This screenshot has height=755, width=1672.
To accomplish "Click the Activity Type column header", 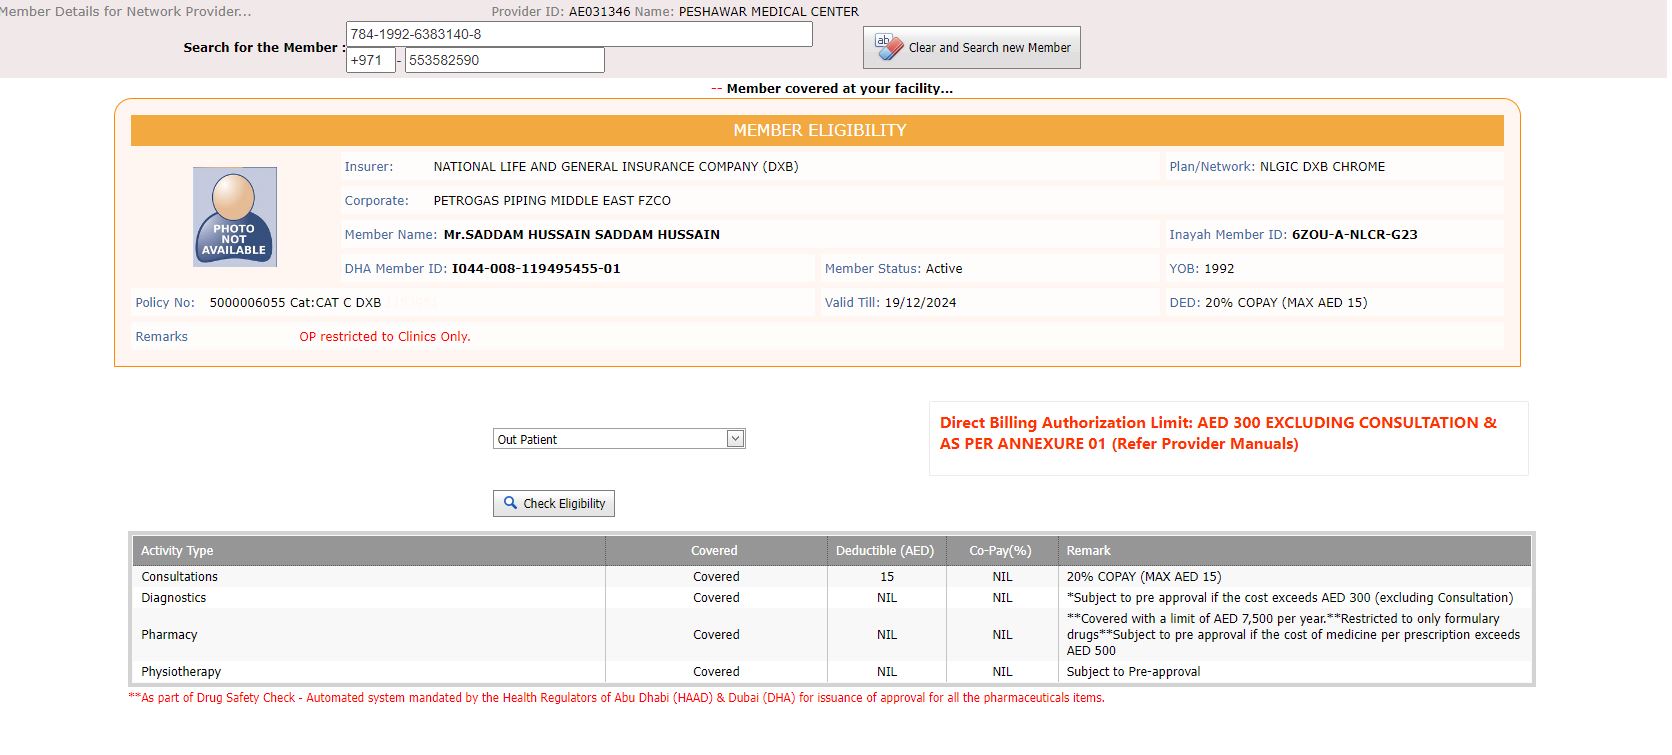I will click(x=177, y=551).
